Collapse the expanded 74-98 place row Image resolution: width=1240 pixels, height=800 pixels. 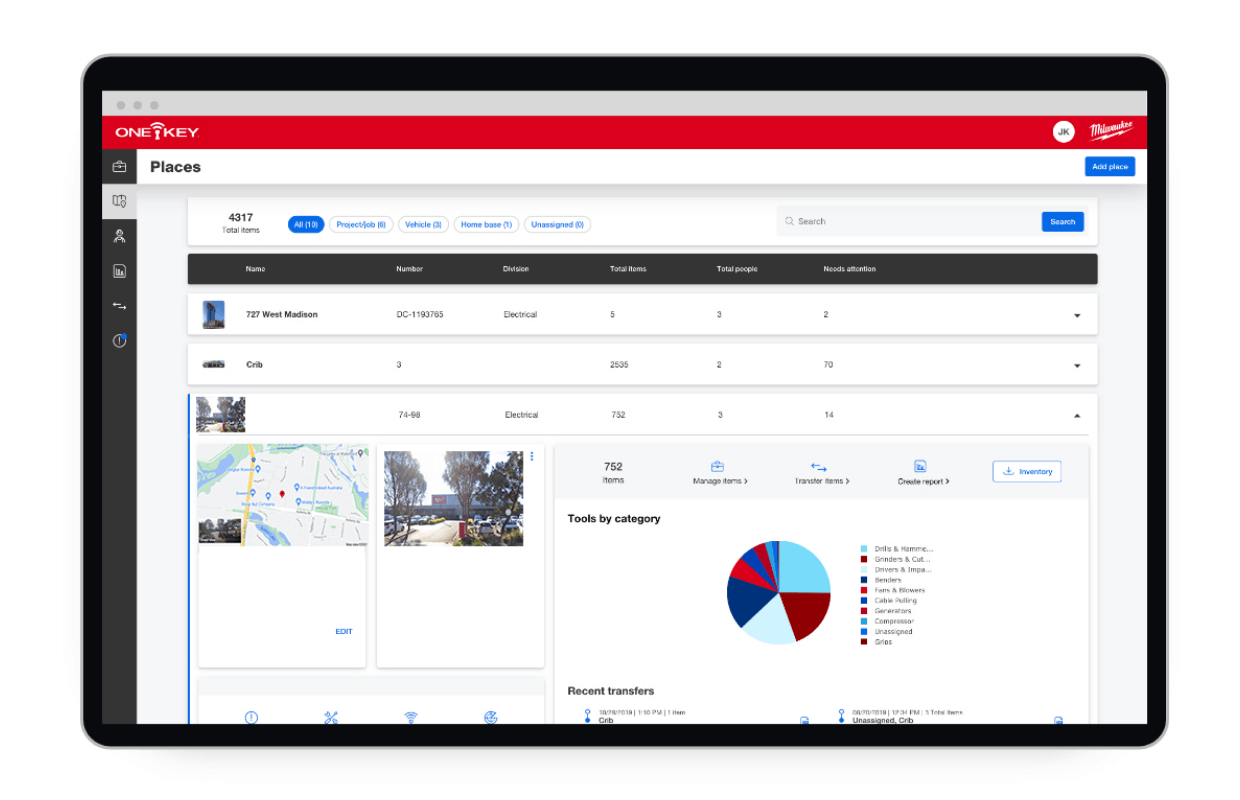[x=1077, y=415]
